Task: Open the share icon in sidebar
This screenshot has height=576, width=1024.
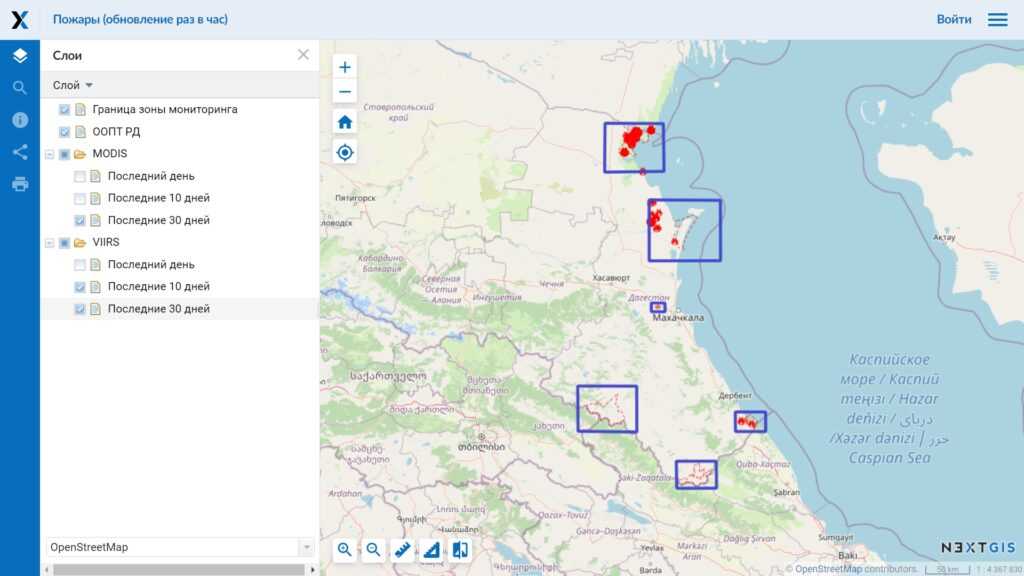Action: (20, 152)
